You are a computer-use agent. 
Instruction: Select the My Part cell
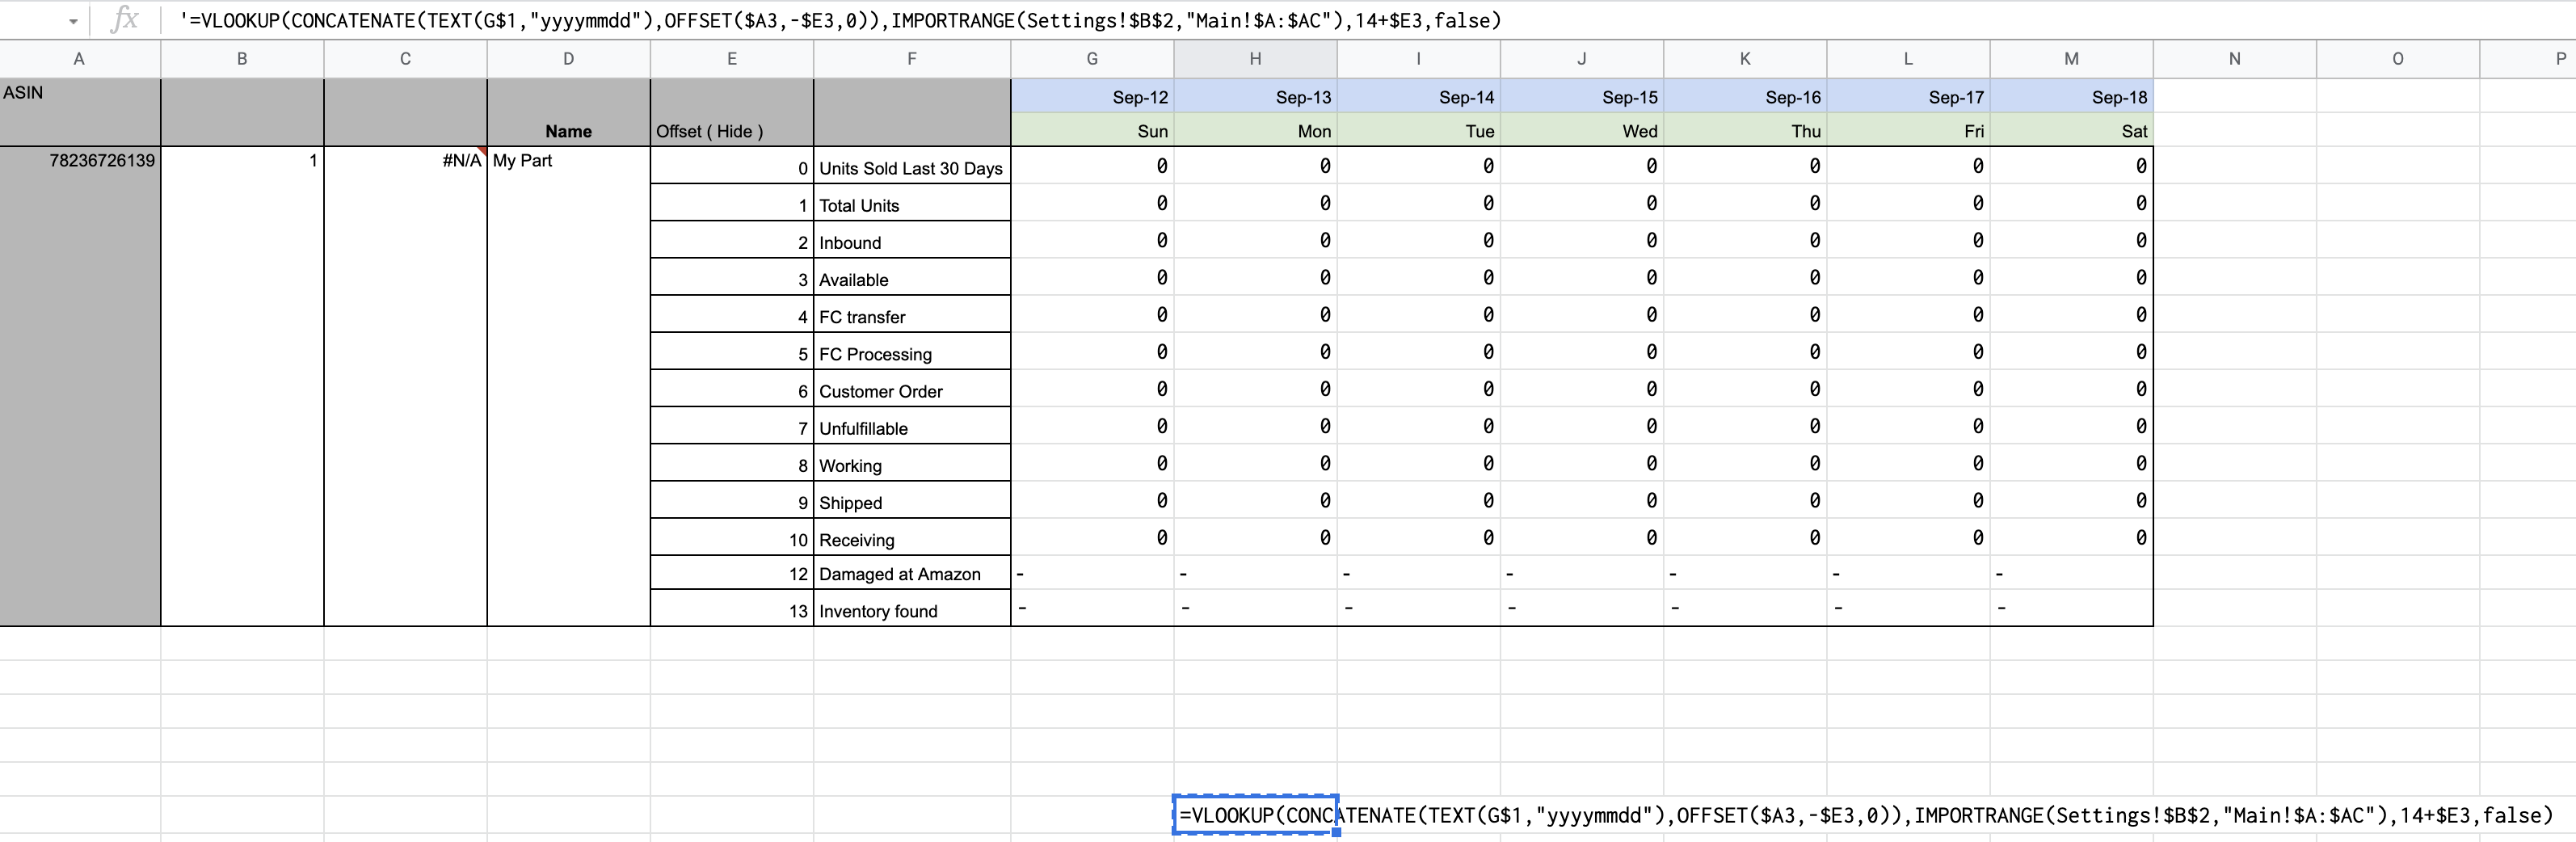click(568, 386)
